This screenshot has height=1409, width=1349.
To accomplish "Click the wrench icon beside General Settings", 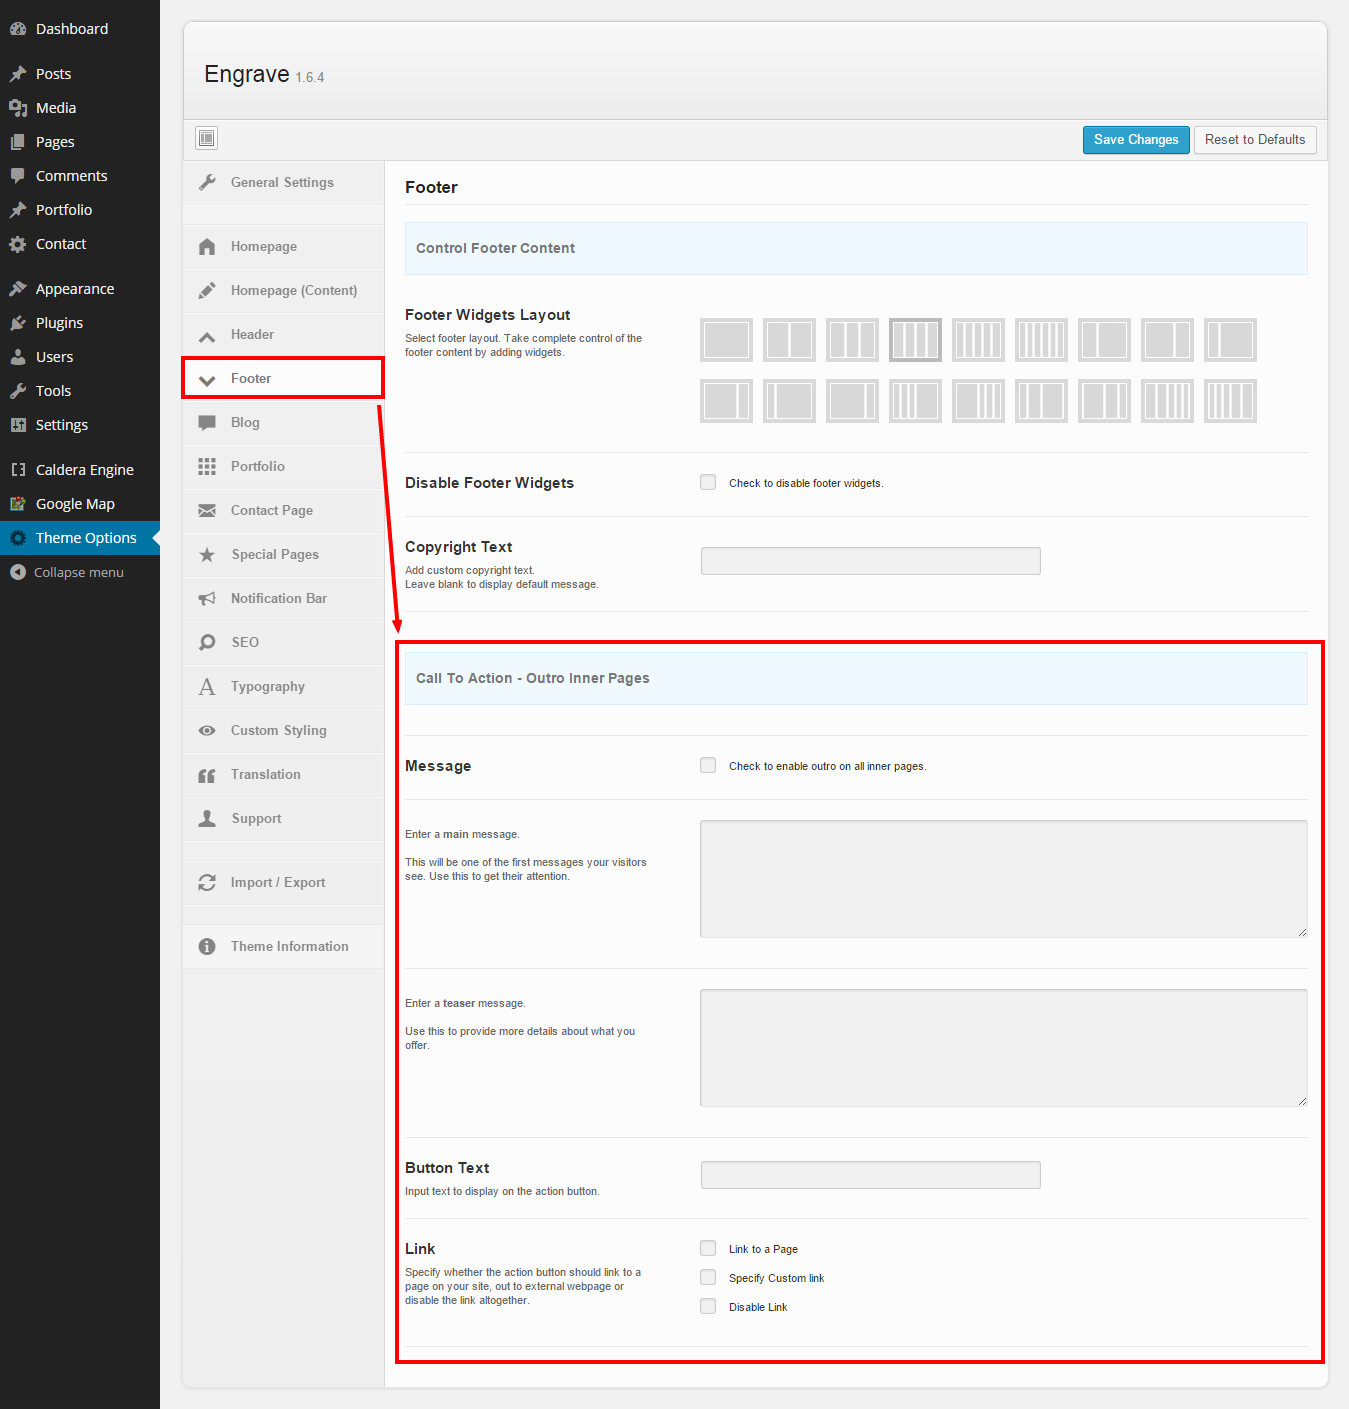I will (x=207, y=182).
